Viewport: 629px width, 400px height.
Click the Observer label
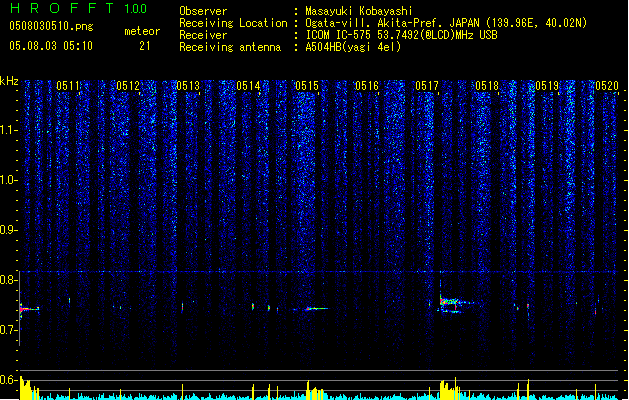[203, 11]
